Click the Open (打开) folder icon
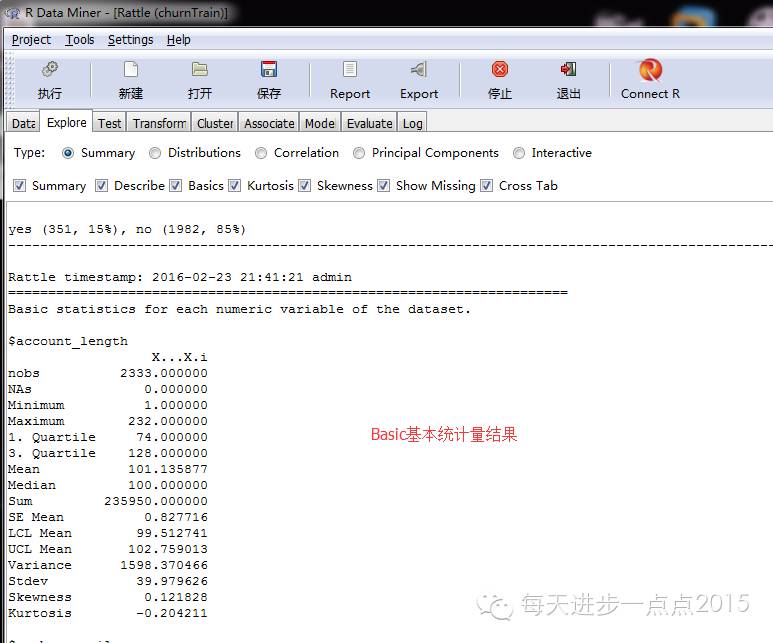 point(199,70)
